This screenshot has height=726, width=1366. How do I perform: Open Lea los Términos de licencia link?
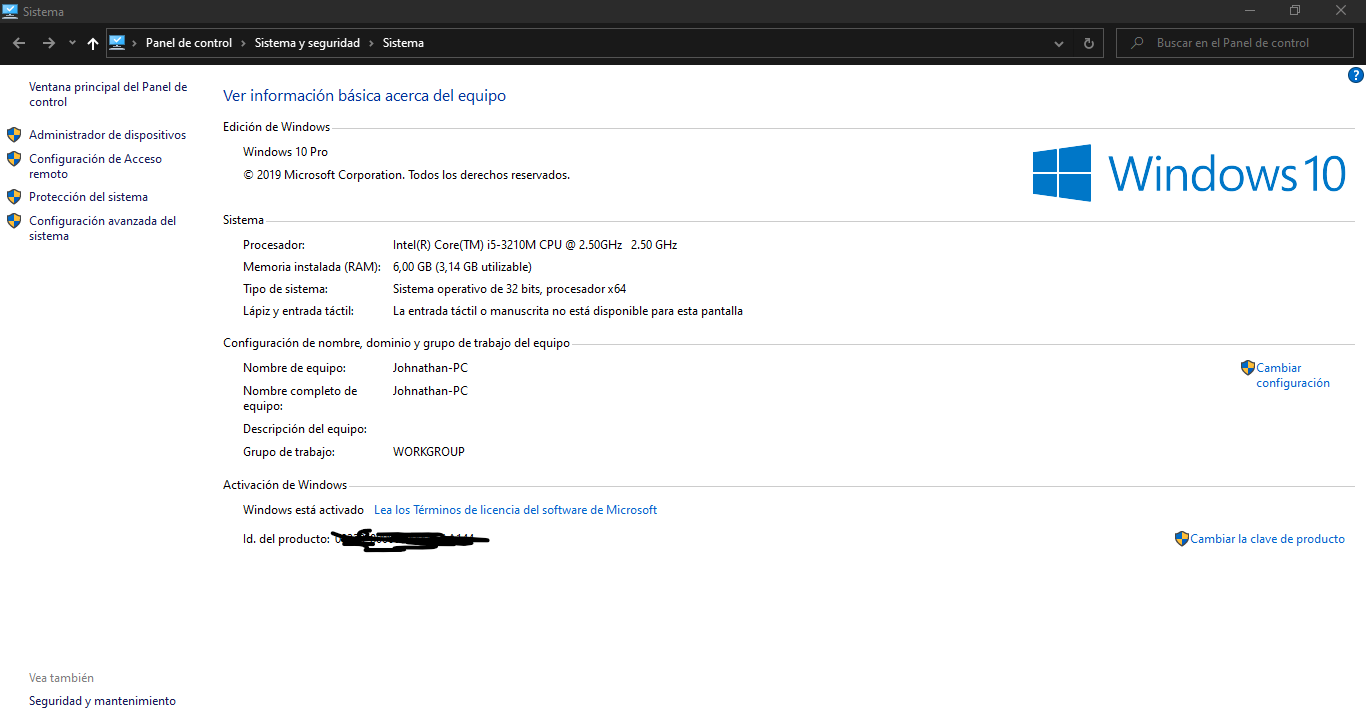pyautogui.click(x=515, y=510)
